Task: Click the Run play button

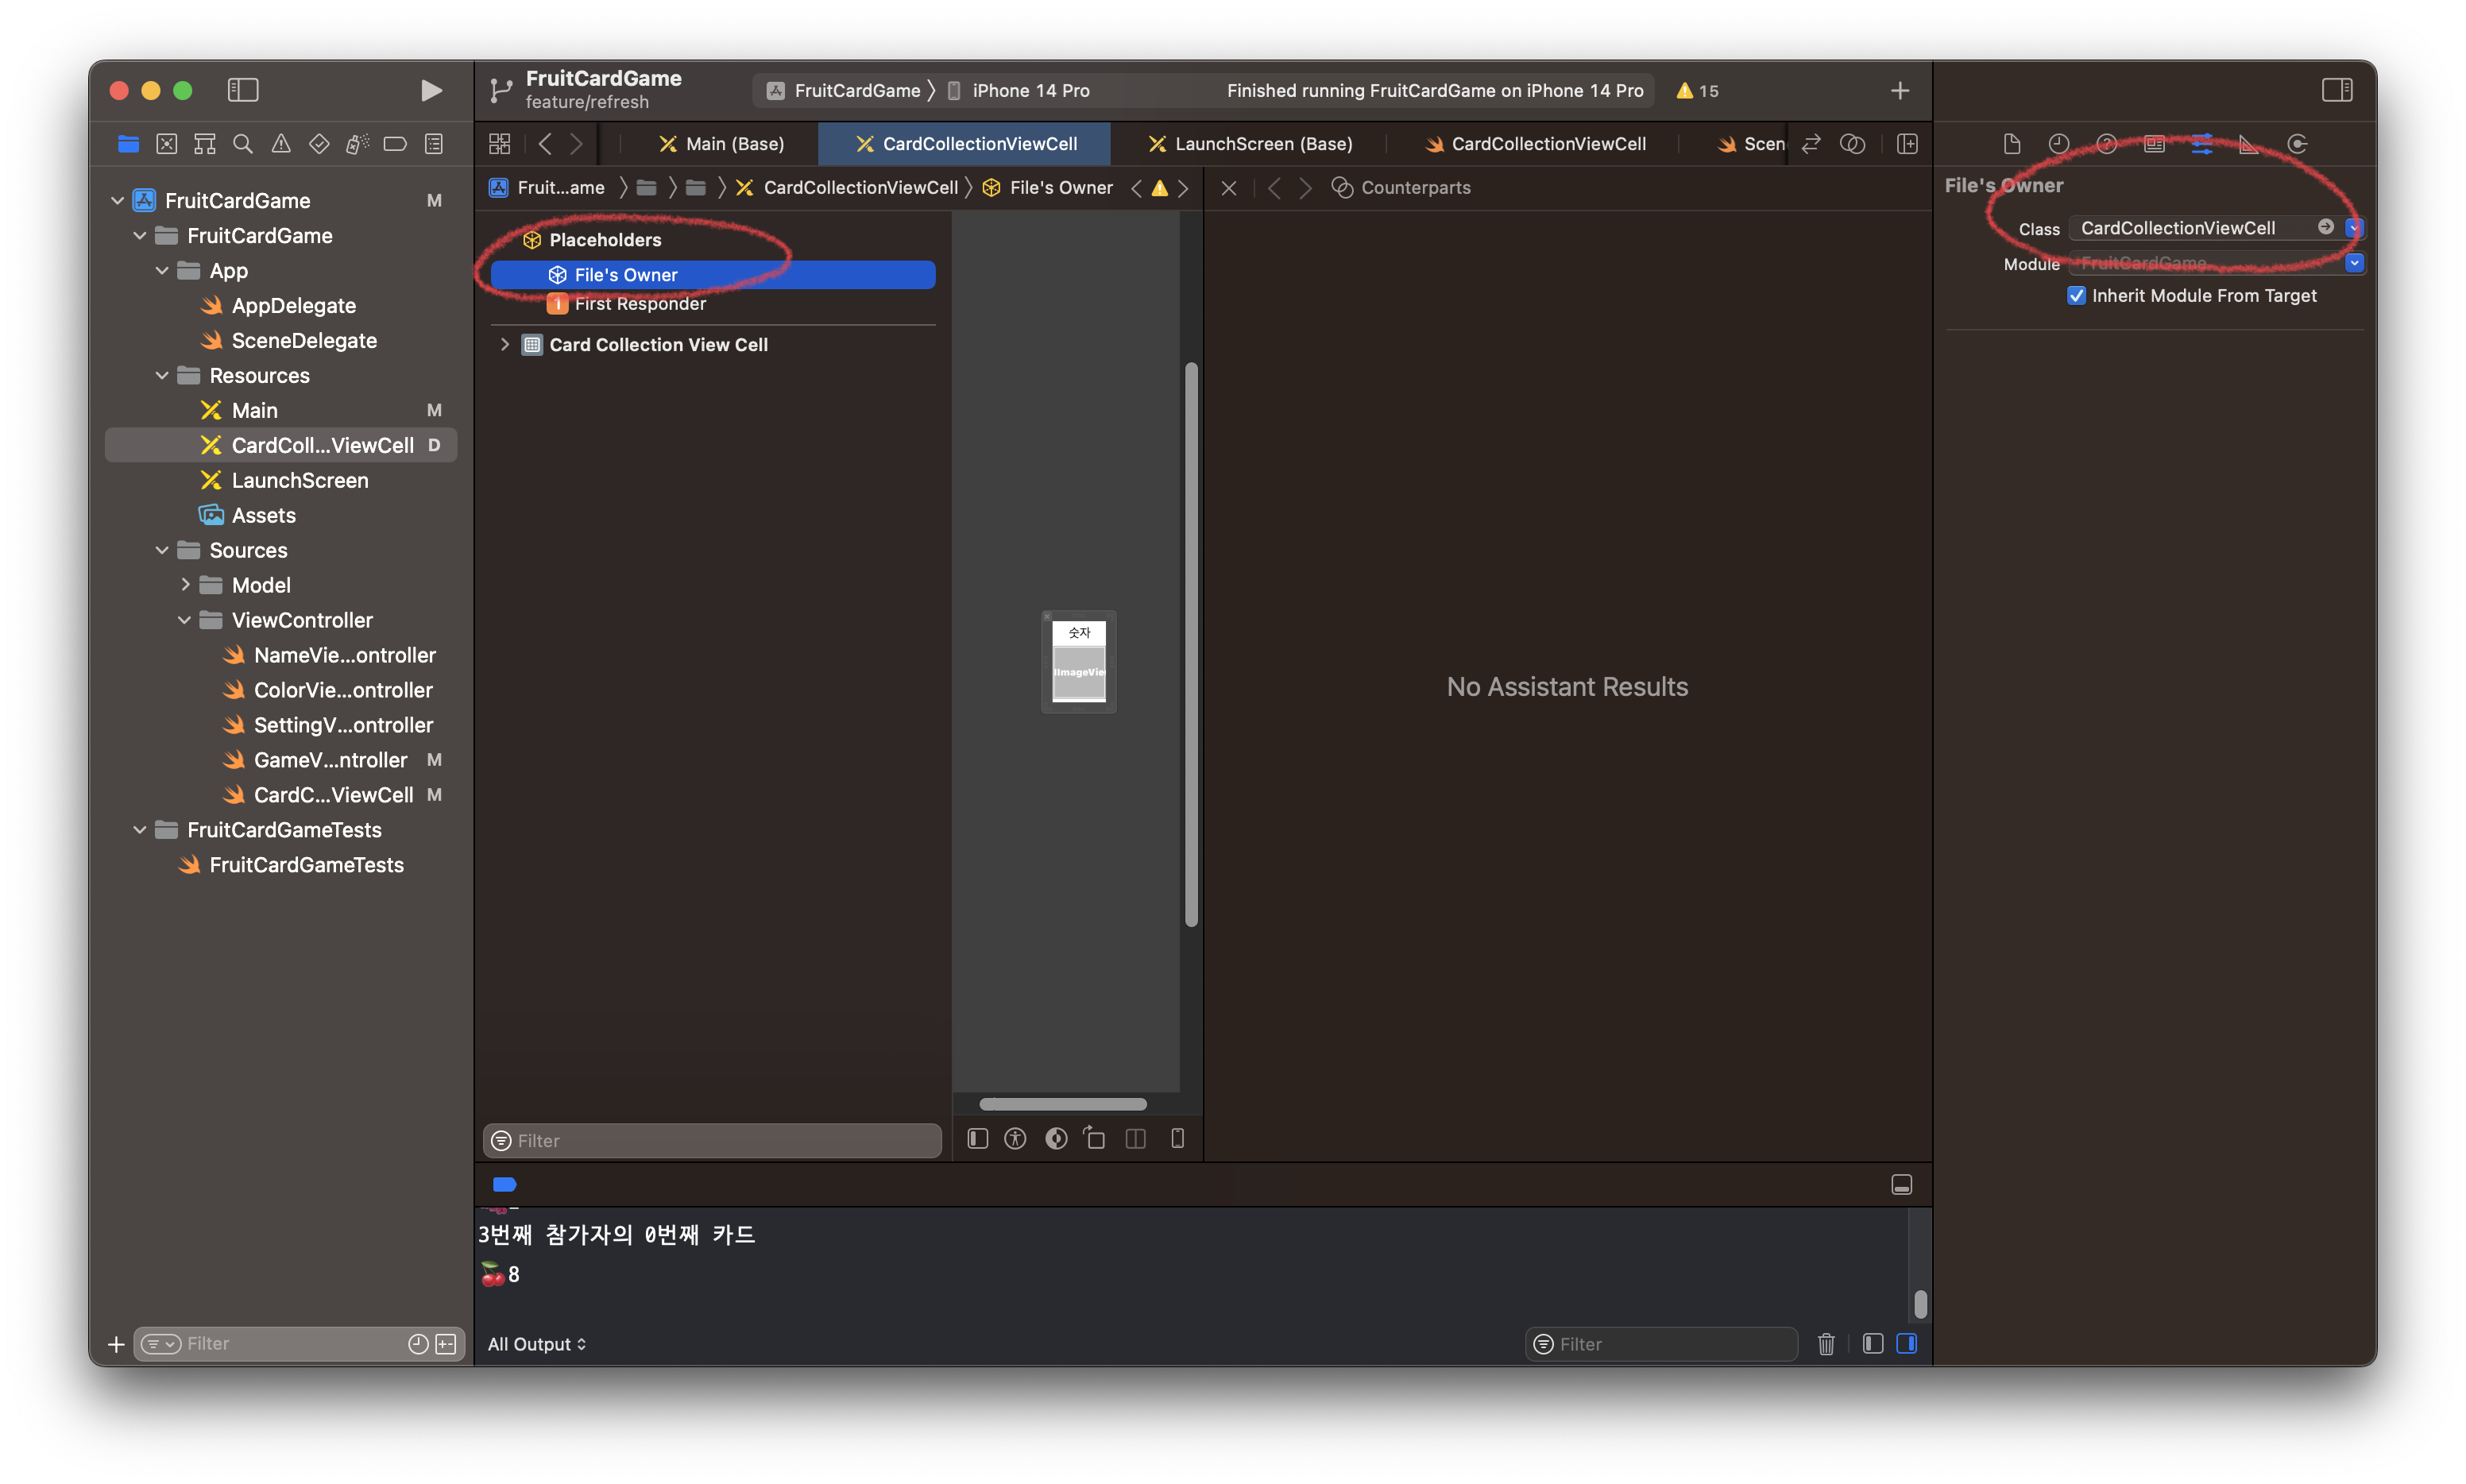Action: pos(431,91)
